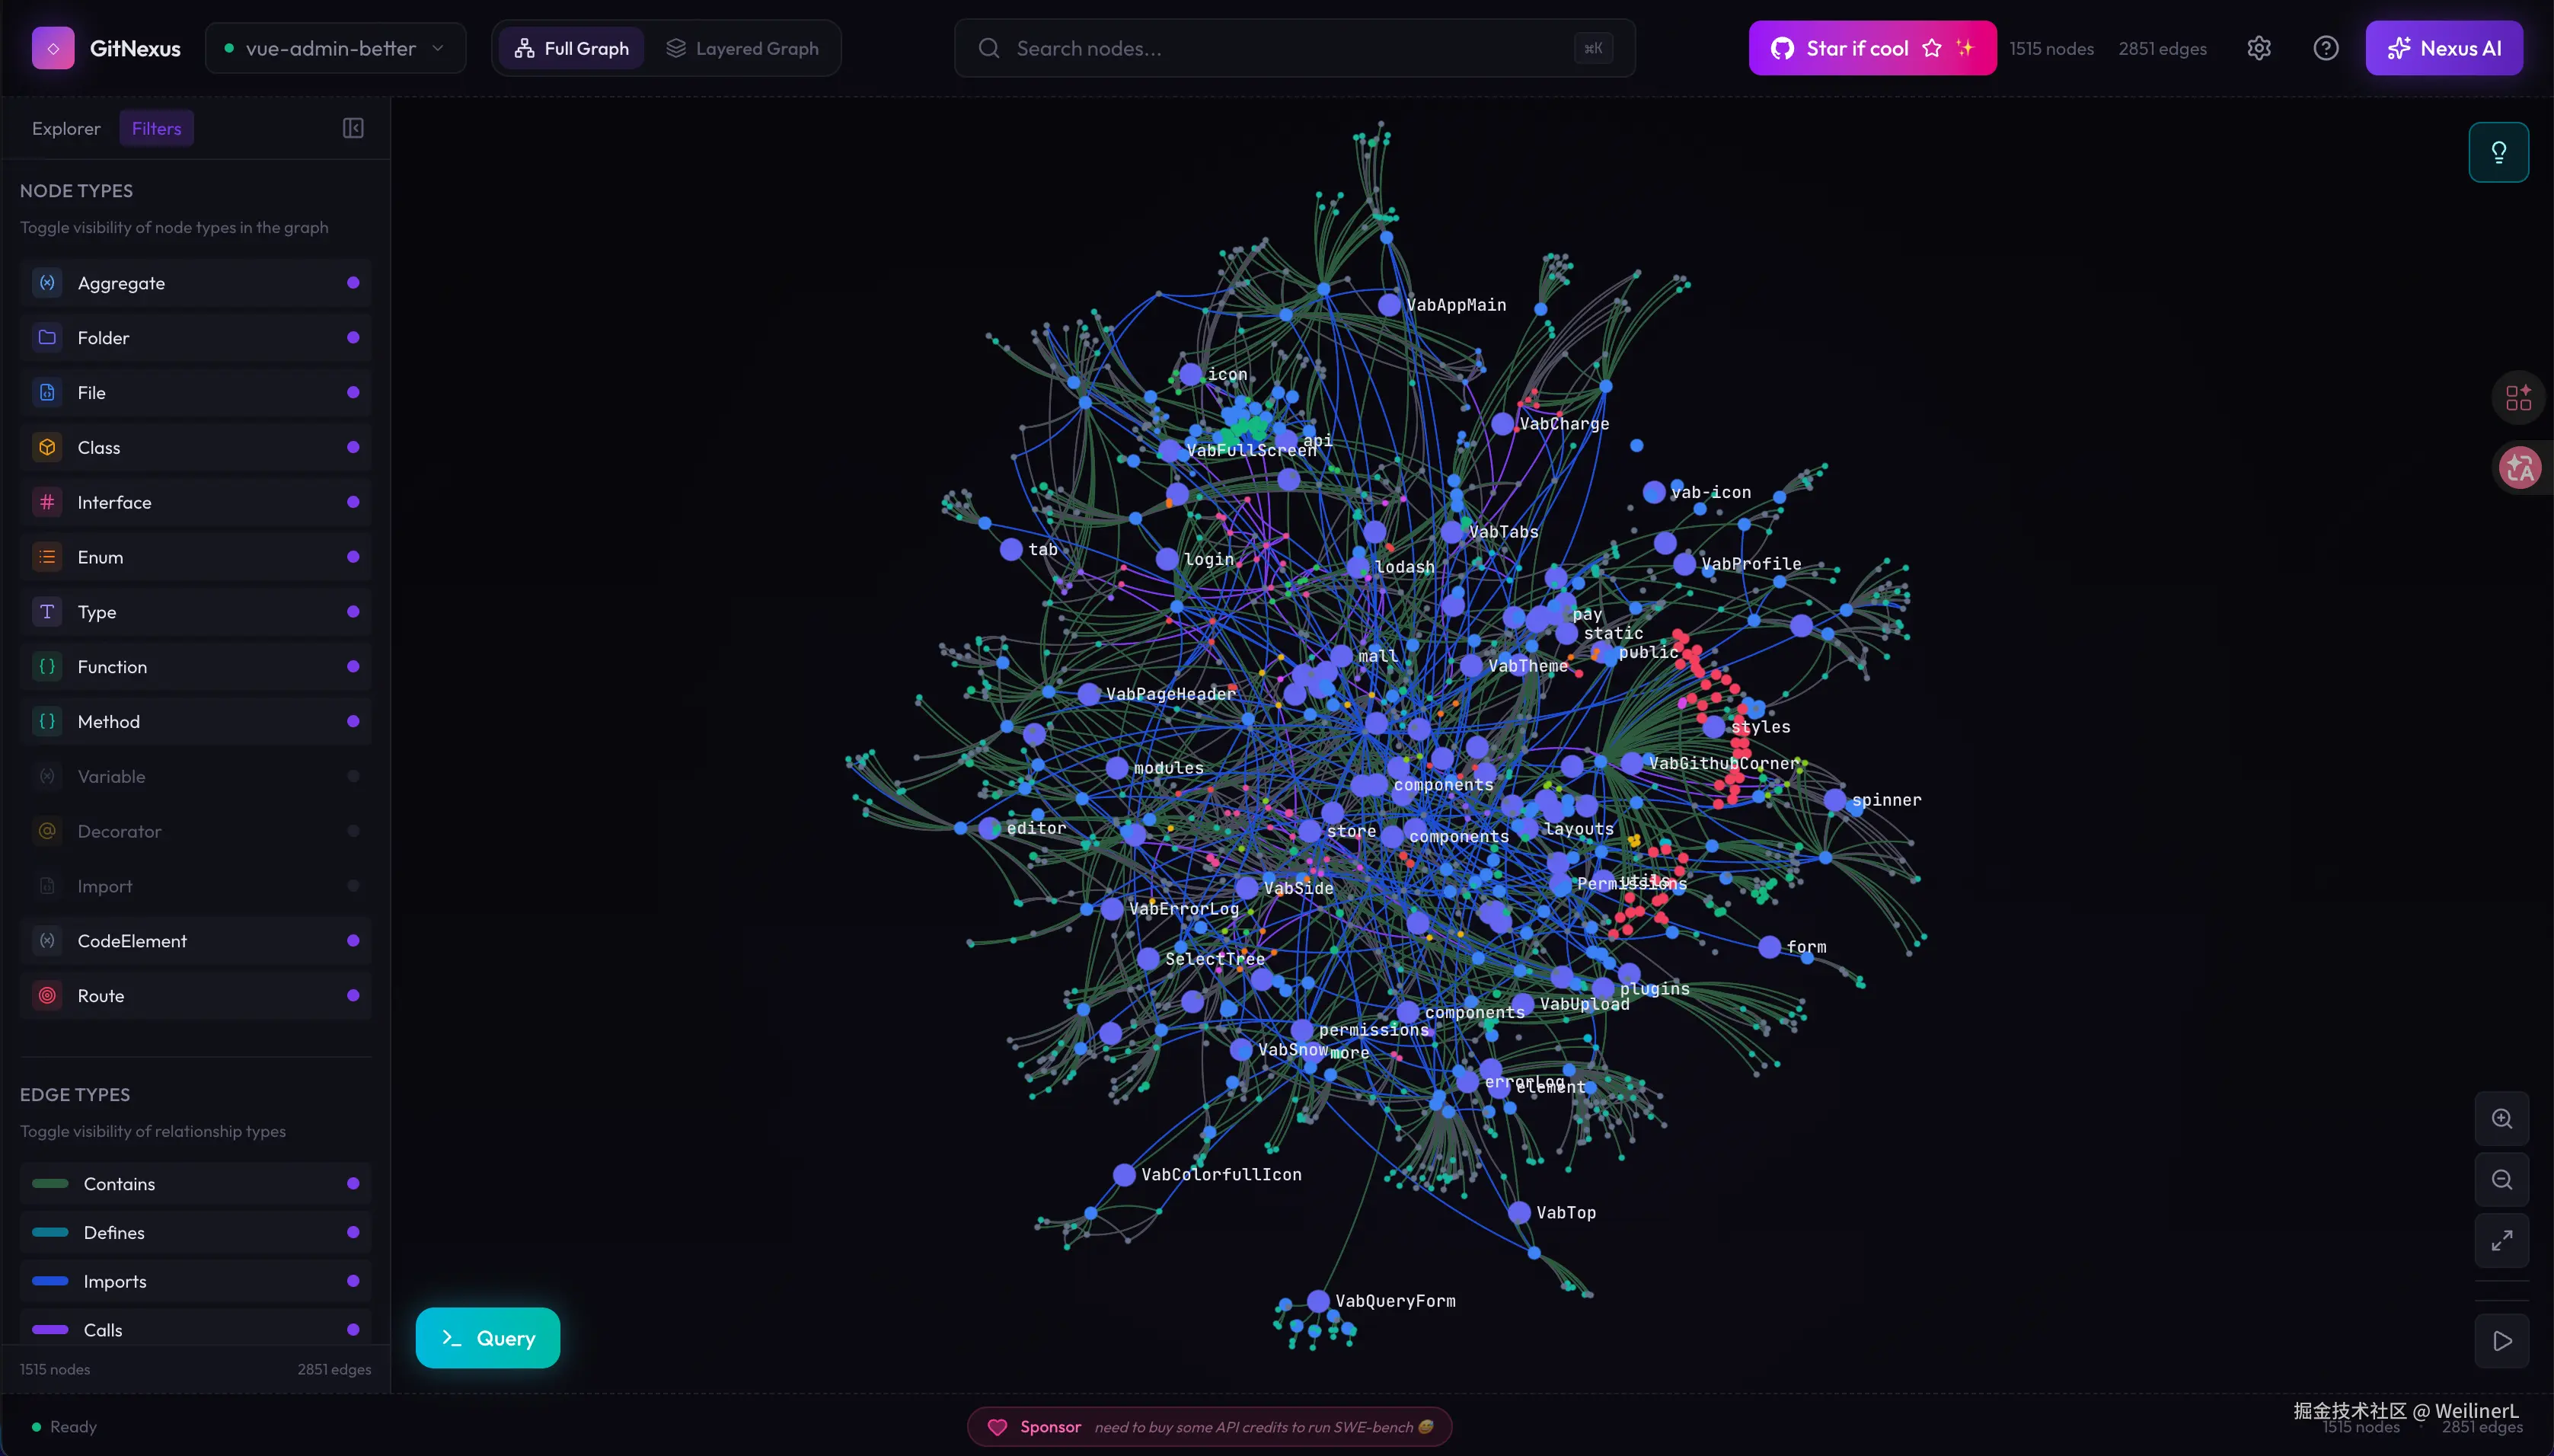This screenshot has width=2554, height=1456.
Task: Select the VabTop graph node
Action: click(1519, 1213)
